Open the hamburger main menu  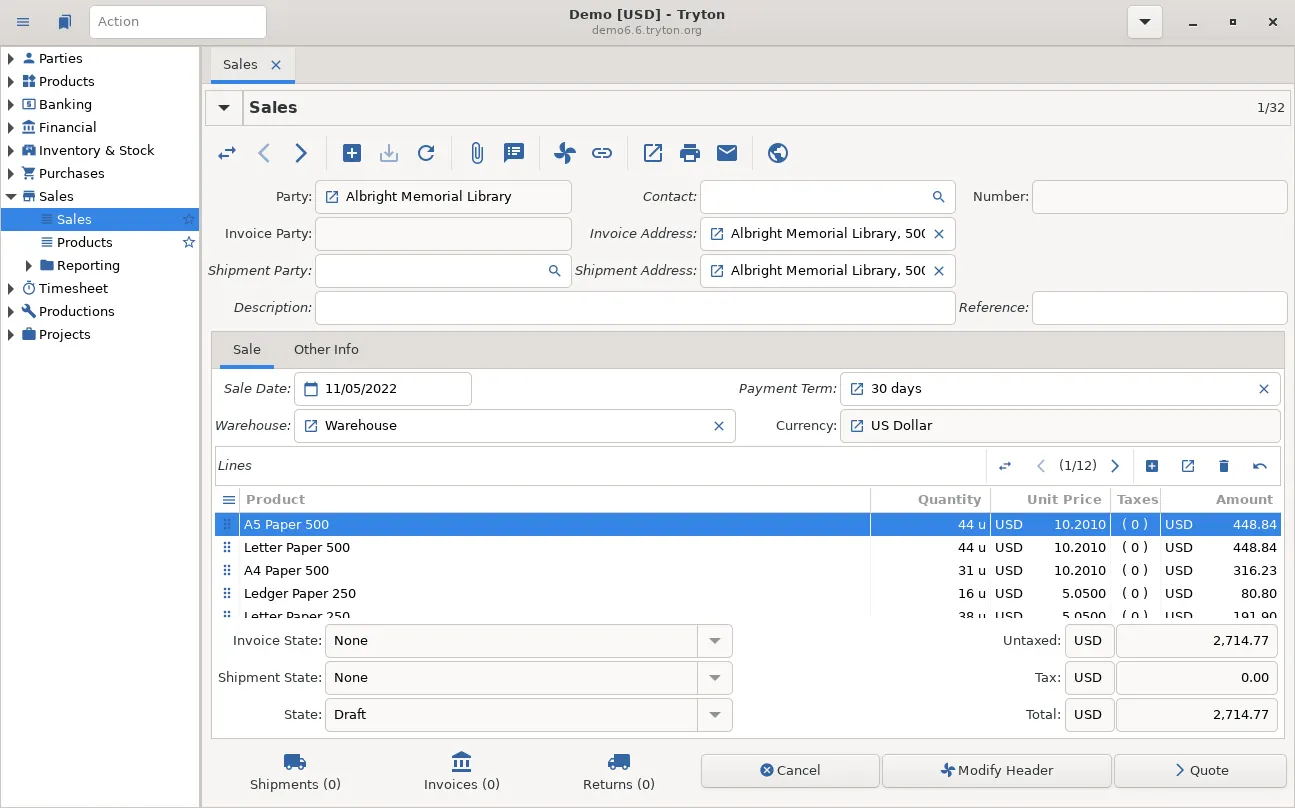(x=23, y=21)
